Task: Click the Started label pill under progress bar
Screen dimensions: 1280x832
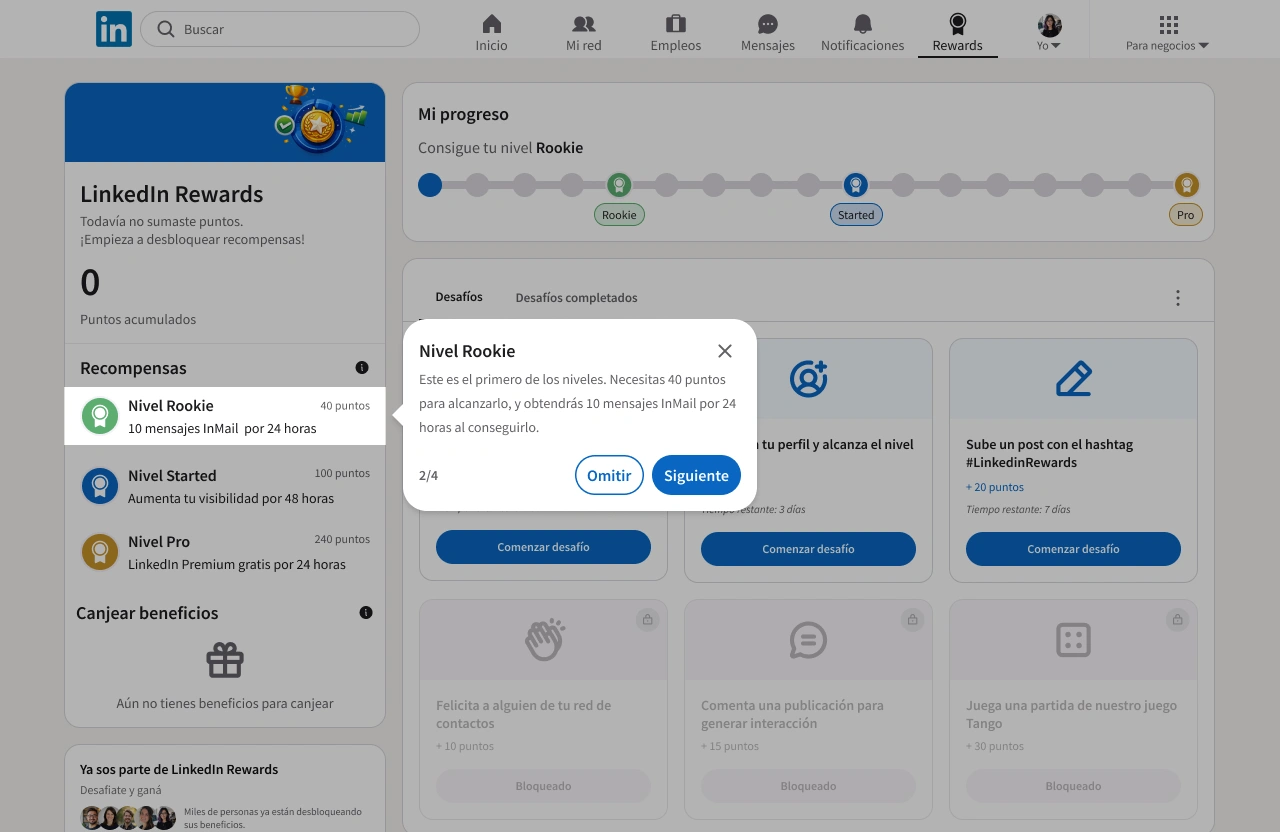Action: 856,214
